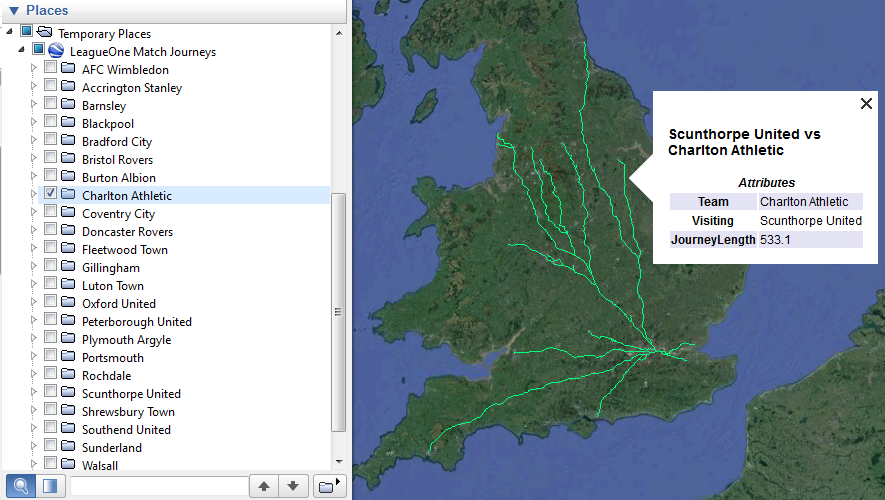
Task: Click the Shrewsbury Town folder icon
Action: 68,410
